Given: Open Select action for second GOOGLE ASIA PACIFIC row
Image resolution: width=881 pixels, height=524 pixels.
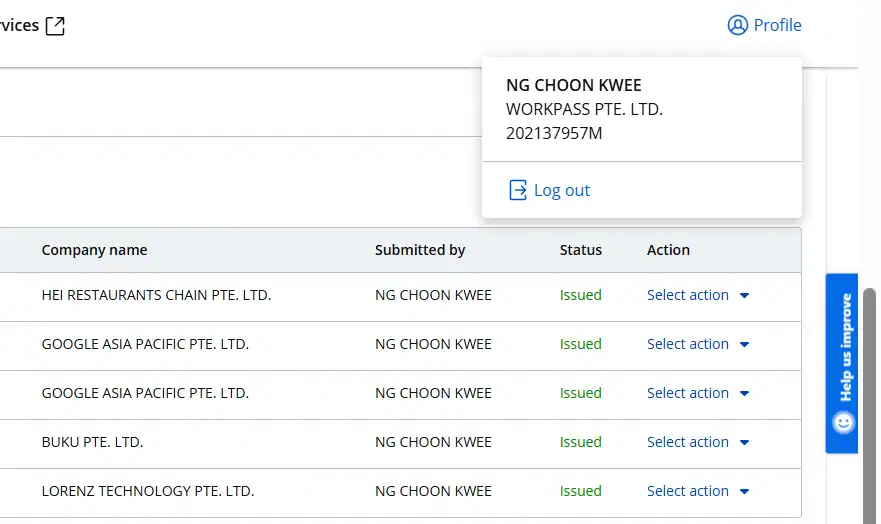Looking at the screenshot, I should pyautogui.click(x=688, y=393).
